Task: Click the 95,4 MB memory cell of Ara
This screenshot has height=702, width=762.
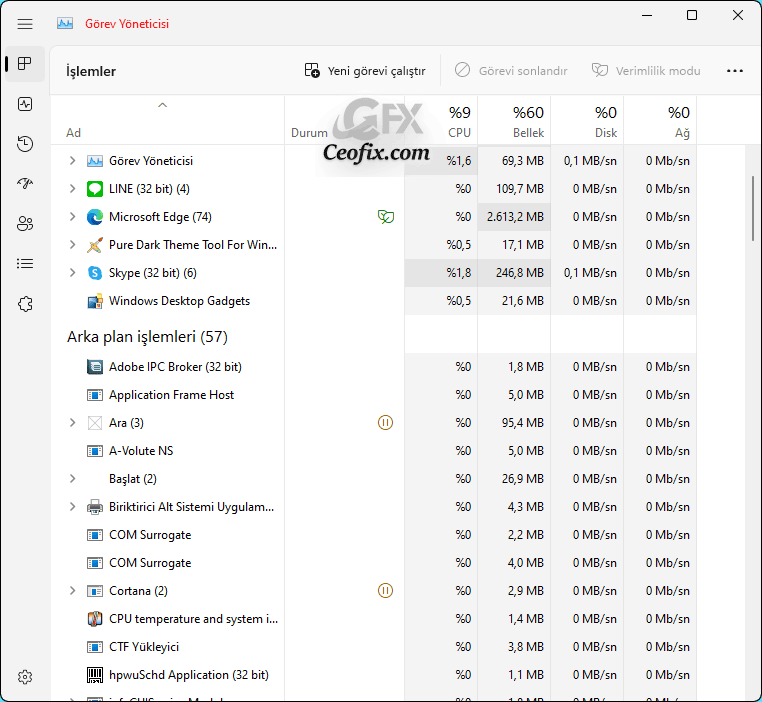Action: pos(514,423)
